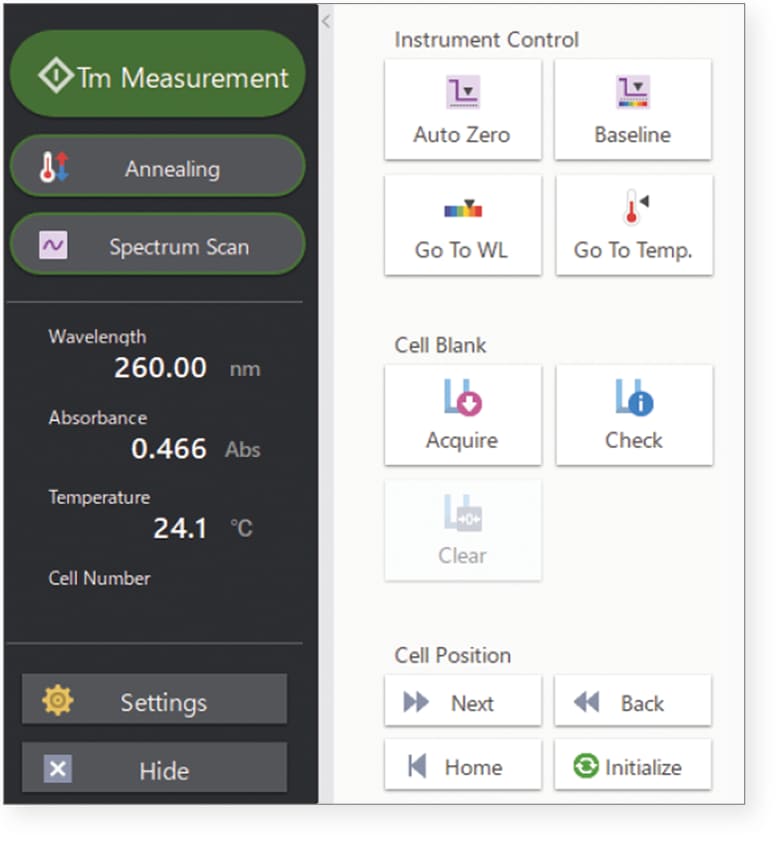This screenshot has width=780, height=842.
Task: Click the Wavelength label
Action: (x=97, y=337)
